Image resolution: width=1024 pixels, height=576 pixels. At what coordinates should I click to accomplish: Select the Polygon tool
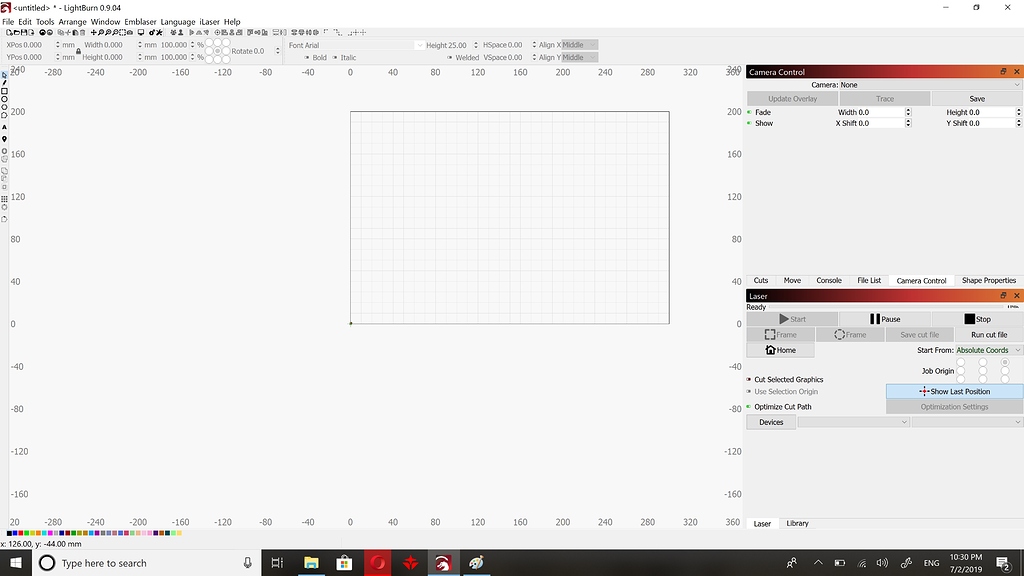click(7, 114)
